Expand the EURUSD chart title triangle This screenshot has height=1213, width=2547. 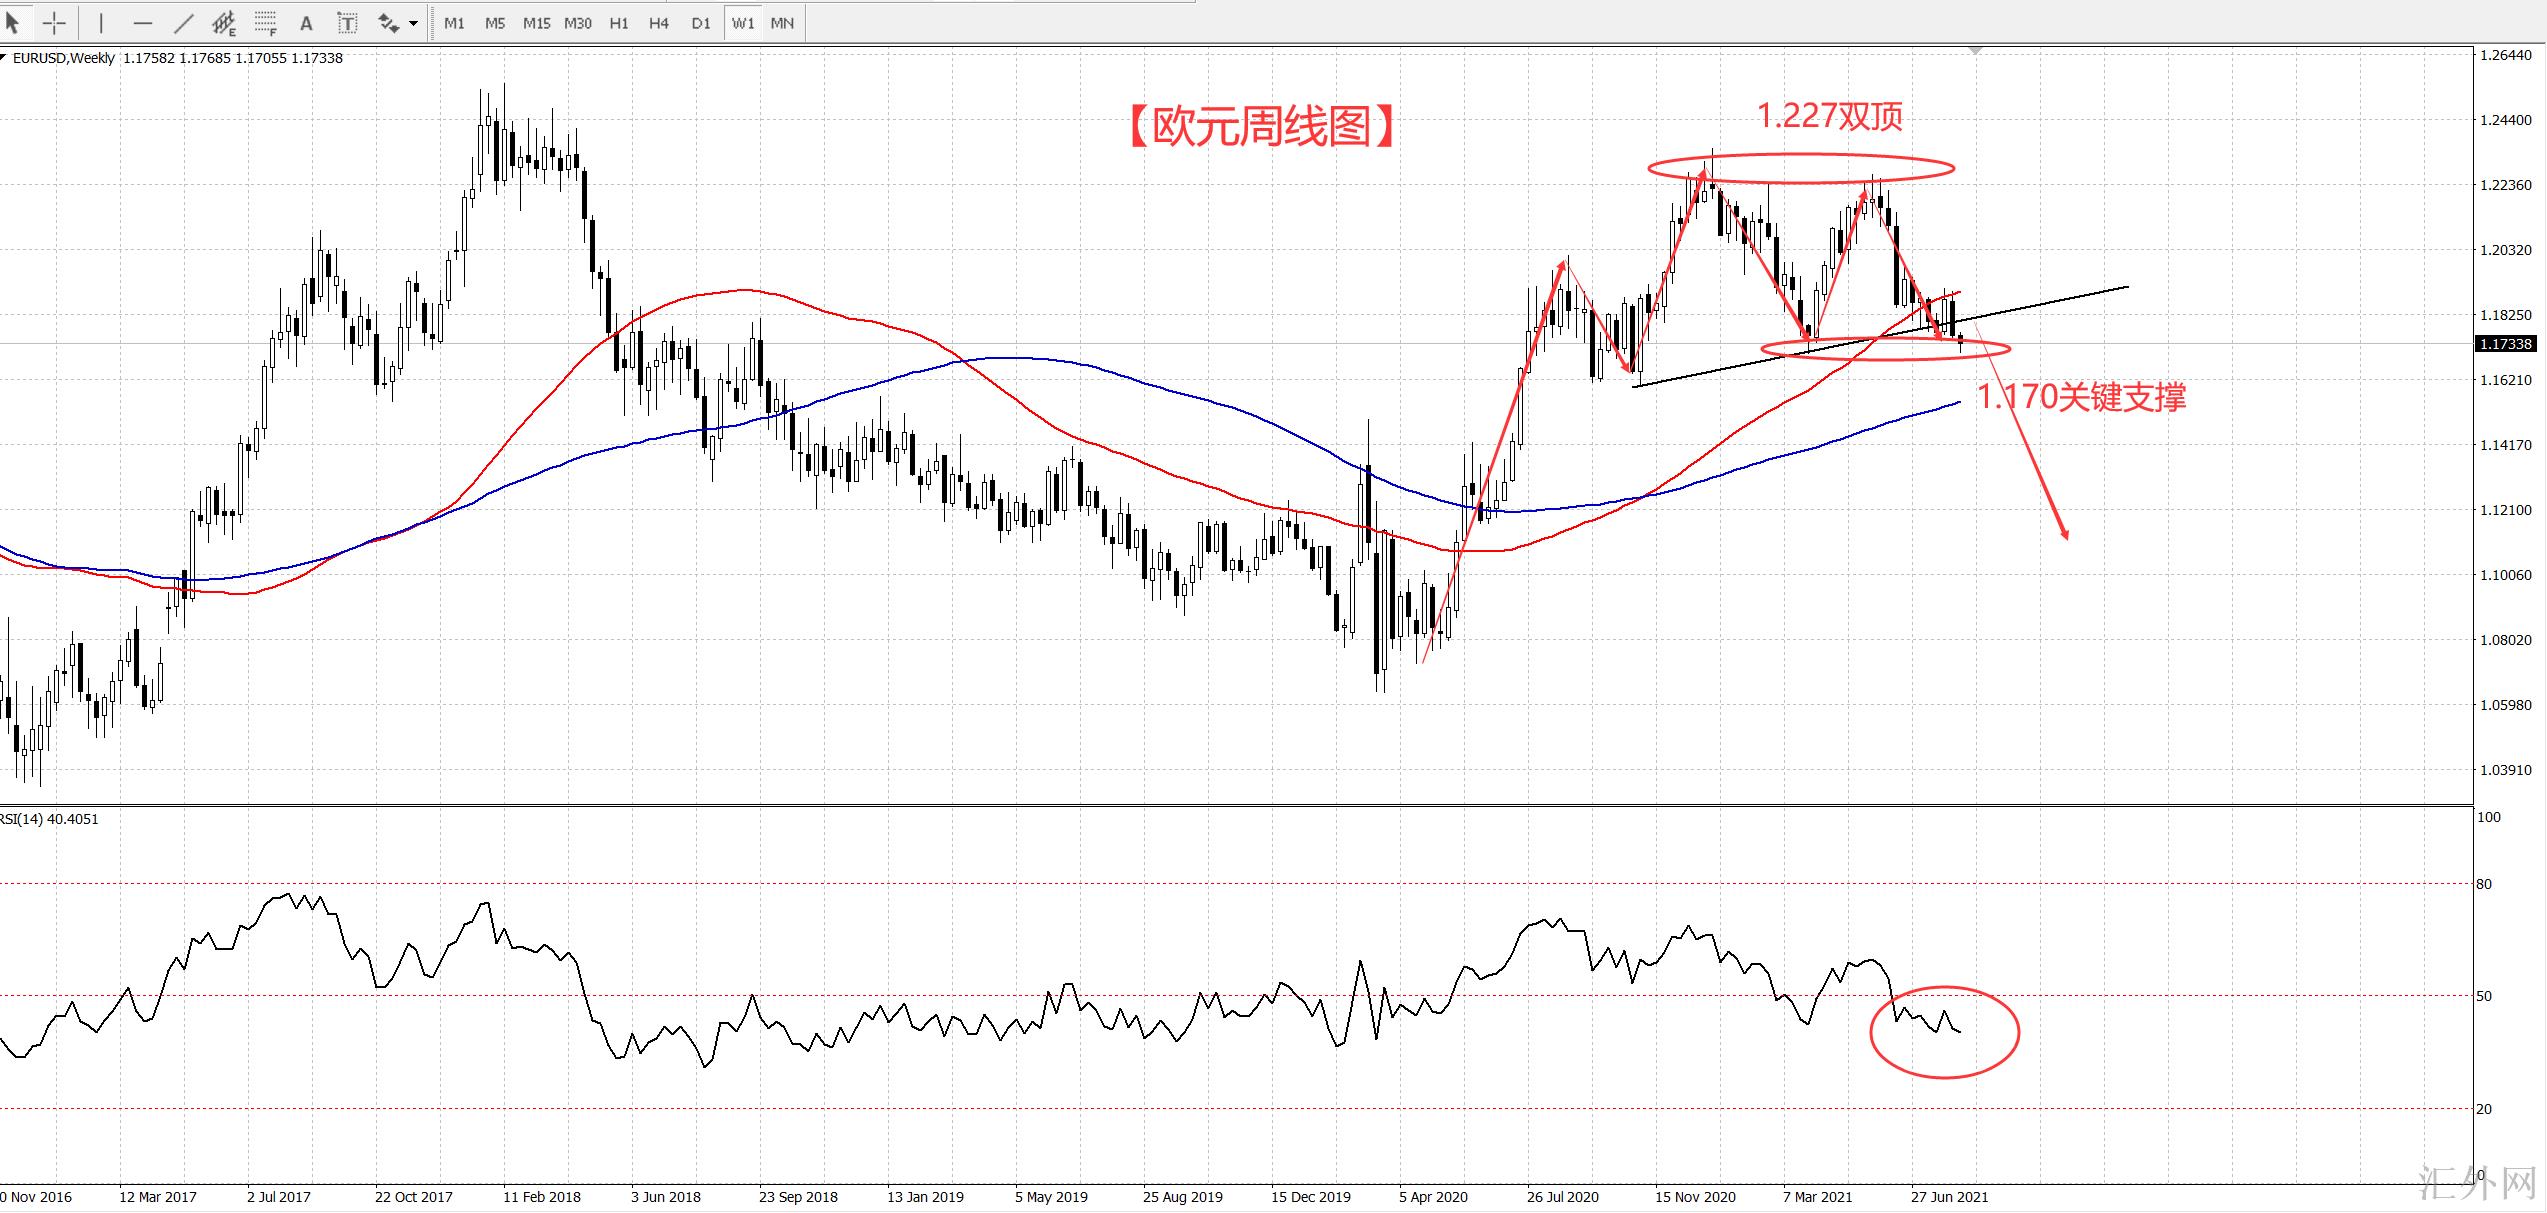pyautogui.click(x=4, y=58)
